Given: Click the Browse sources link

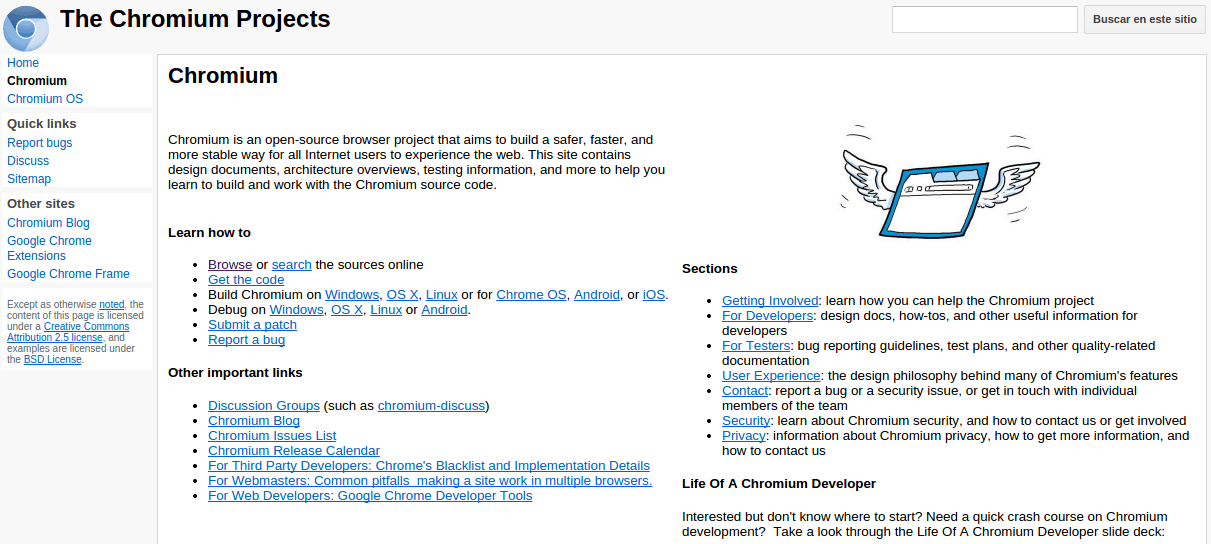Looking at the screenshot, I should (230, 265).
